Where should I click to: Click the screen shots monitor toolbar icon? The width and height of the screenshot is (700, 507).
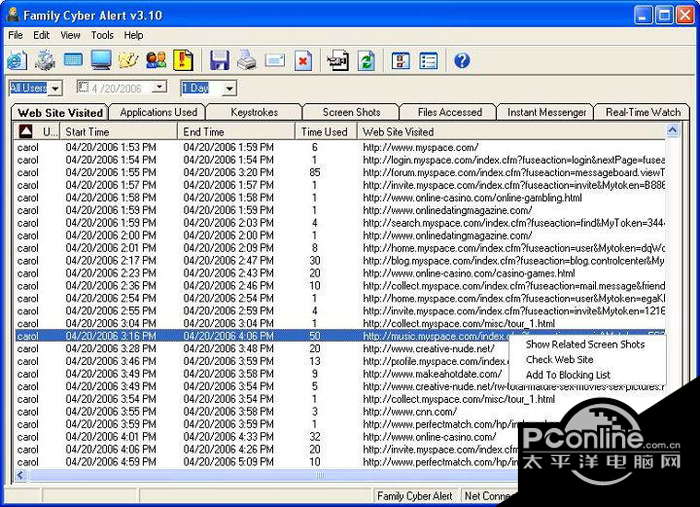[101, 60]
